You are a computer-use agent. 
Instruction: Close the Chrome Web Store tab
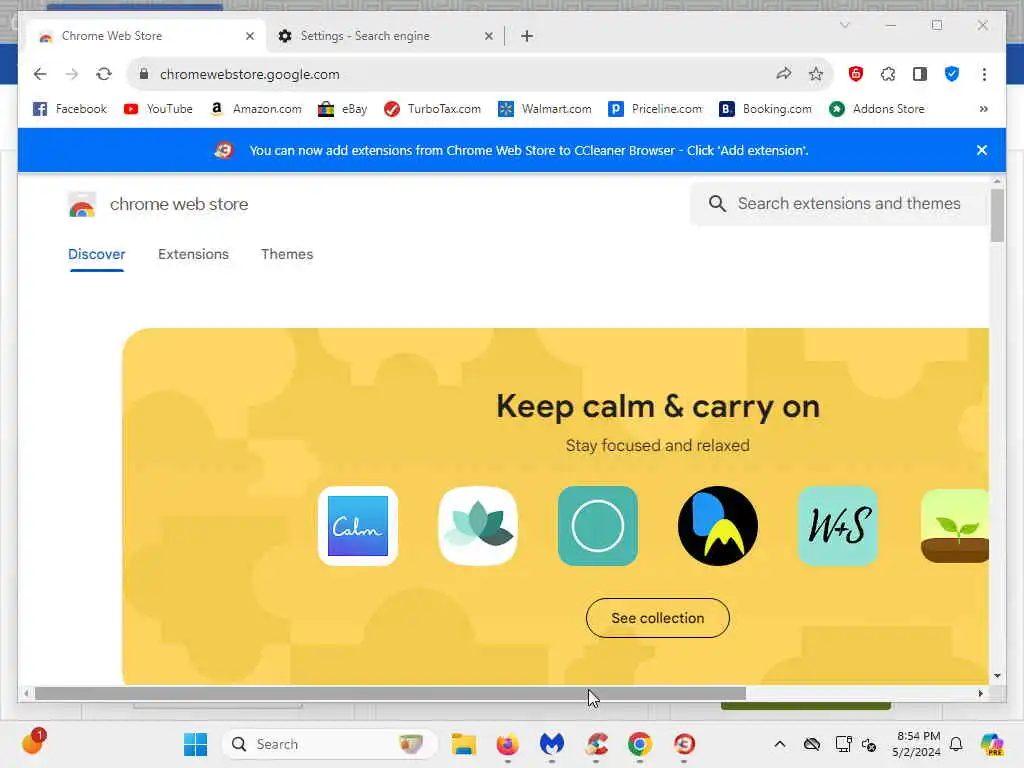249,36
